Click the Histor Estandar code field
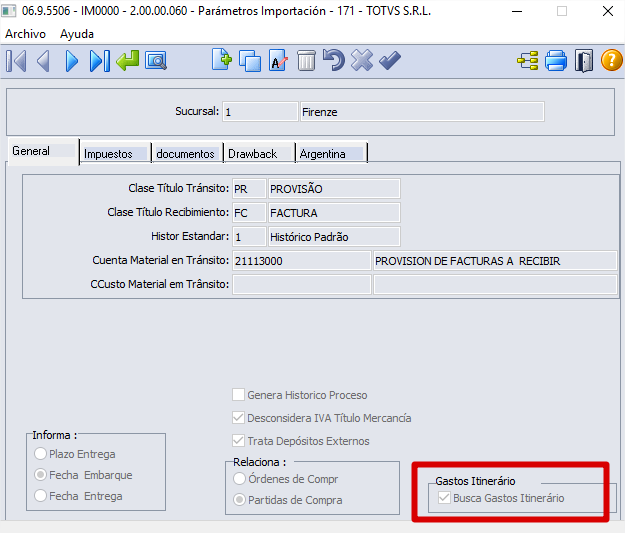The height and width of the screenshot is (533, 625). (x=249, y=237)
